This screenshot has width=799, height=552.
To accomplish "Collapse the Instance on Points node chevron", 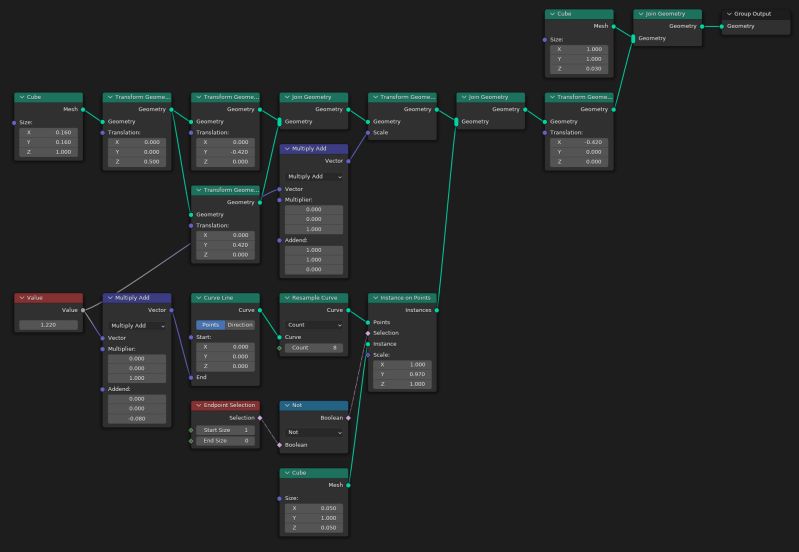I will pyautogui.click(x=376, y=298).
